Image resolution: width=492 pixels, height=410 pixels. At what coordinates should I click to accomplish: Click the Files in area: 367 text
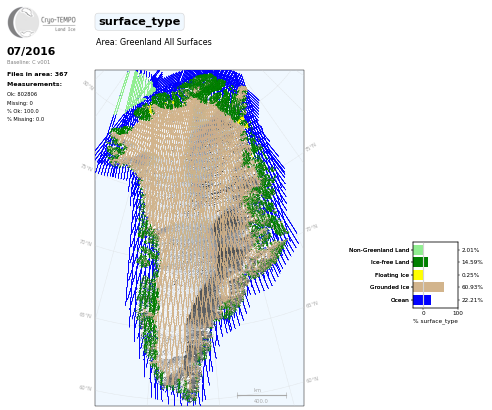(x=37, y=74)
